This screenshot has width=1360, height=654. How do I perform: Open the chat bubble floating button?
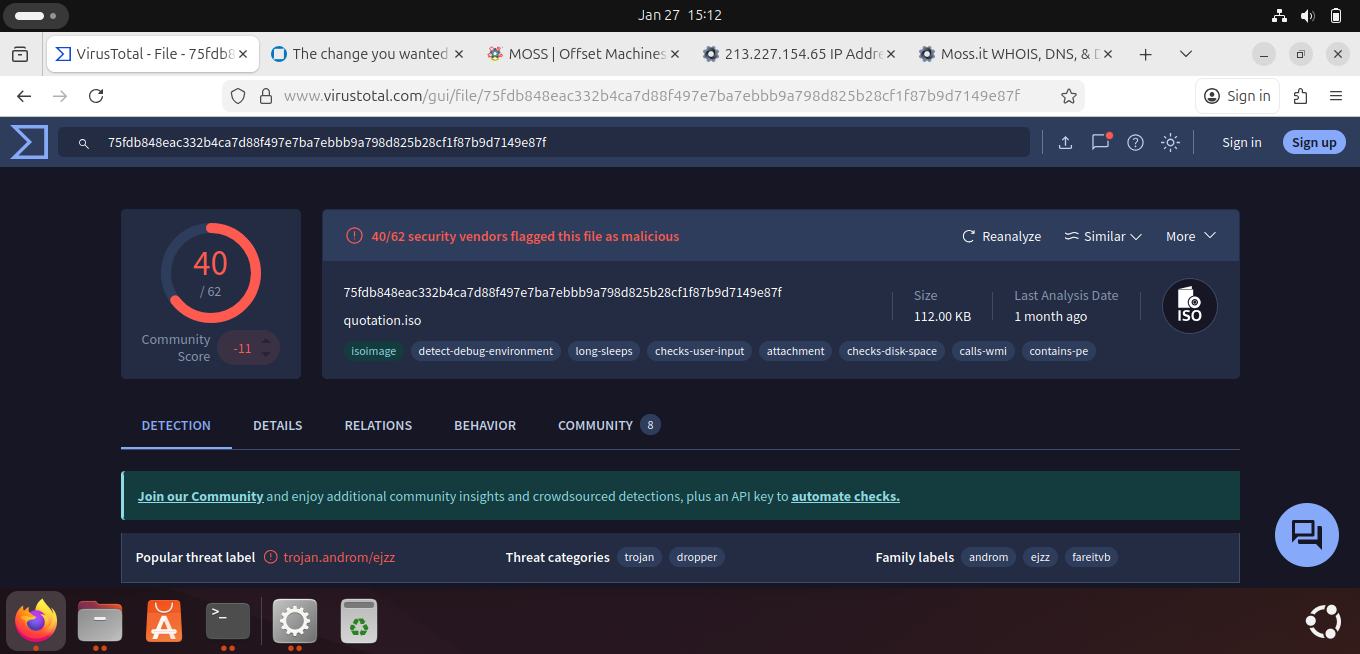[x=1306, y=535]
